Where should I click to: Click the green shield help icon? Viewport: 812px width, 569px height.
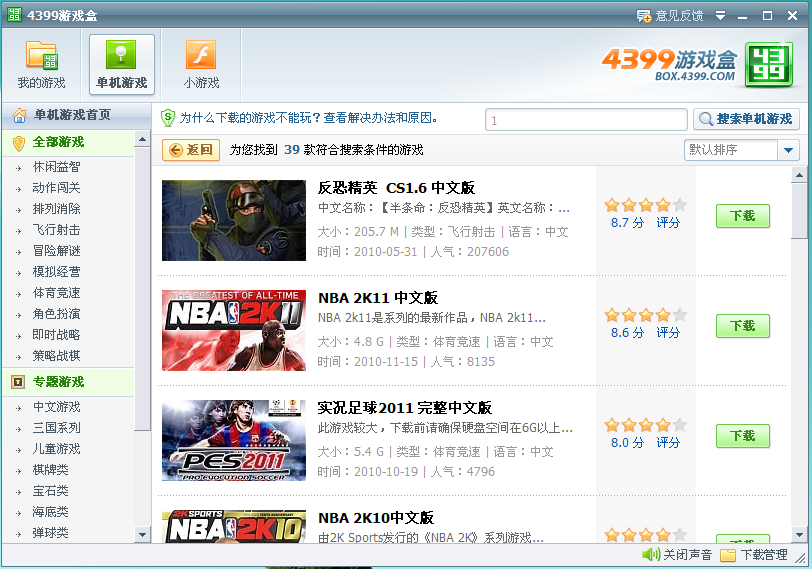pos(168,118)
